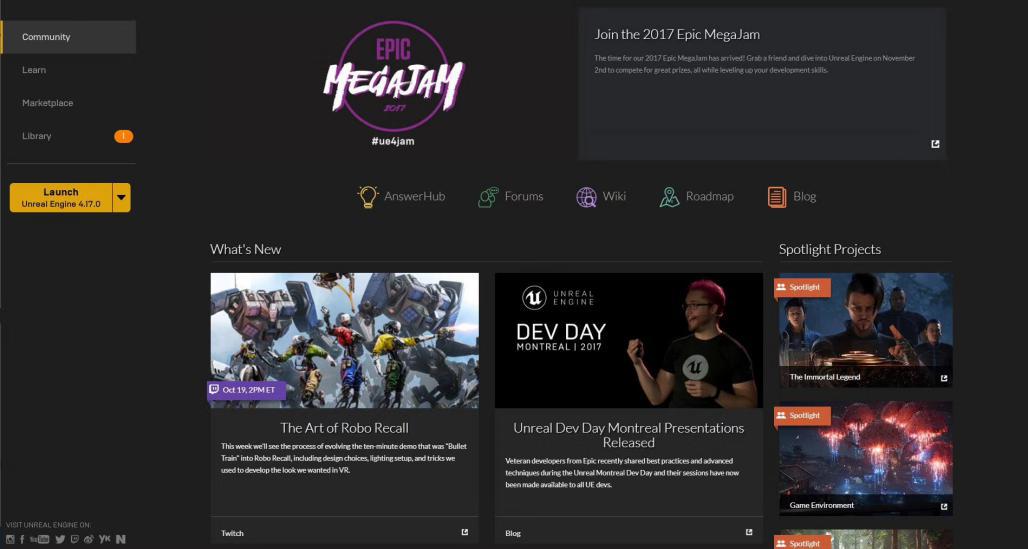
Task: Click the Instagram icon in the footer
Action: point(10,539)
